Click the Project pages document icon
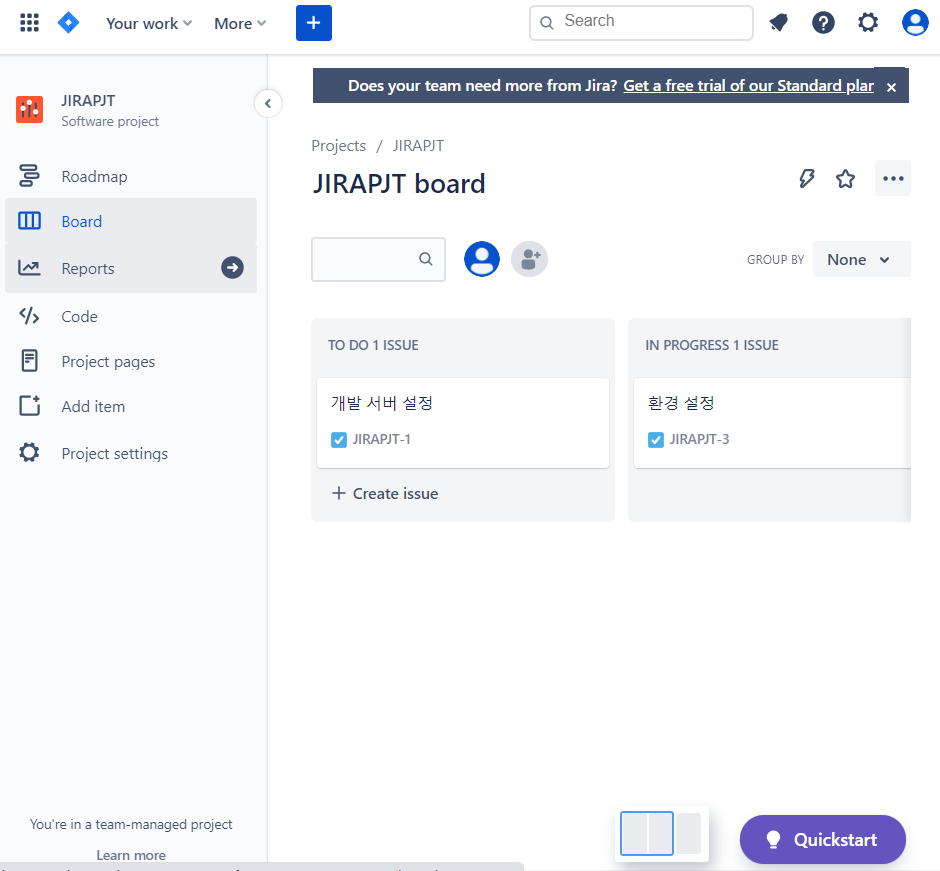 [x=29, y=360]
